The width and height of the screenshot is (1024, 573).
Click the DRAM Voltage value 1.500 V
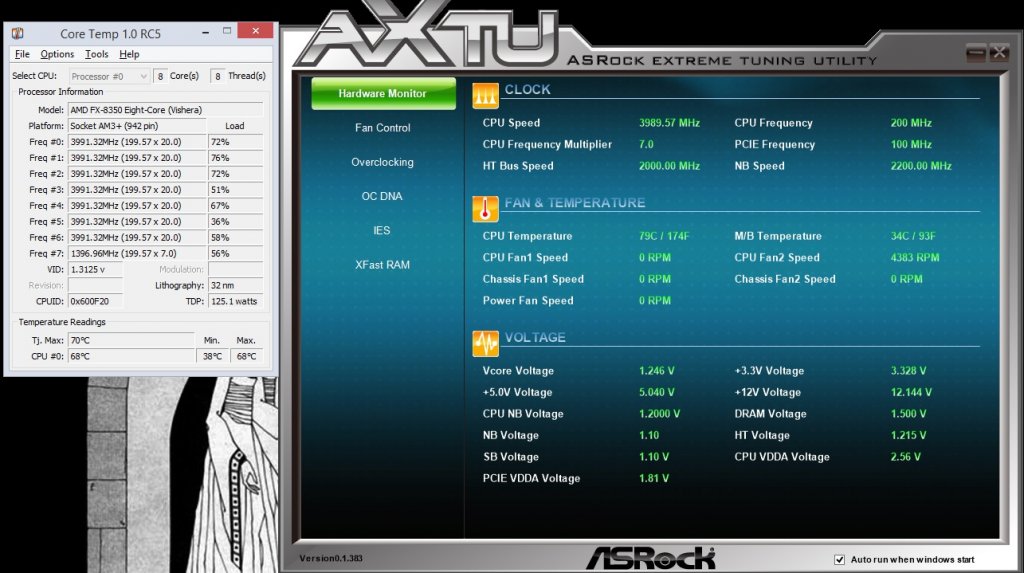[908, 414]
